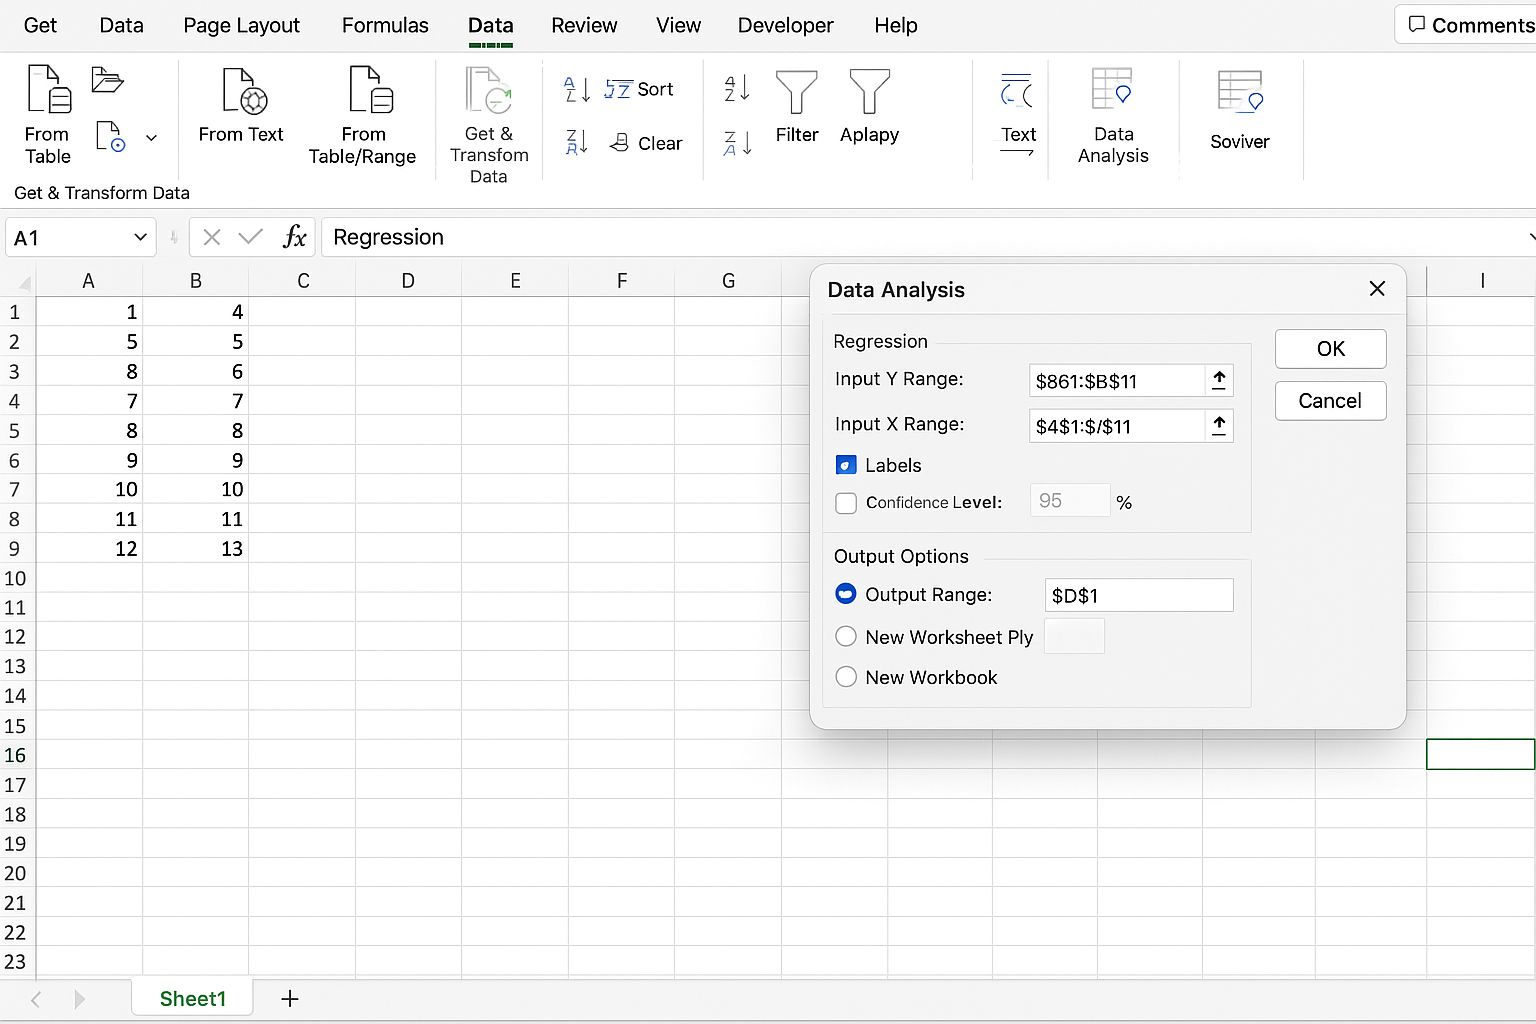Open Get & Transform Data
Screen dimensions: 1536x1024
[x=489, y=123]
